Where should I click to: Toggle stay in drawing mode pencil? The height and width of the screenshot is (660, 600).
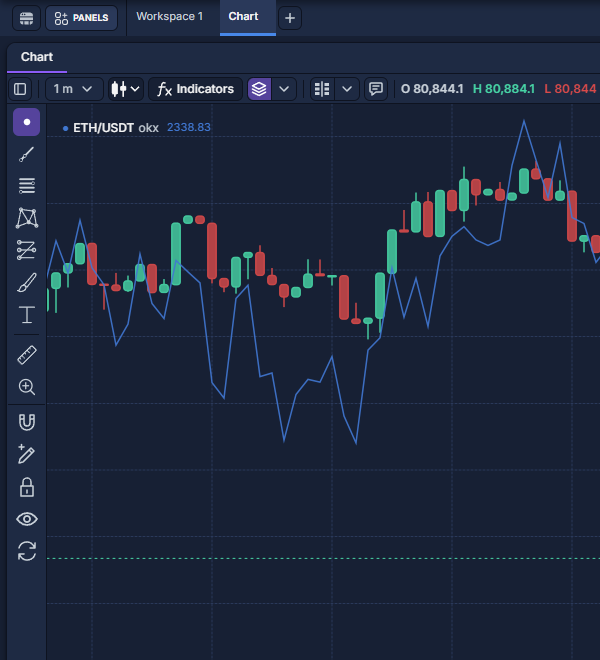click(27, 454)
